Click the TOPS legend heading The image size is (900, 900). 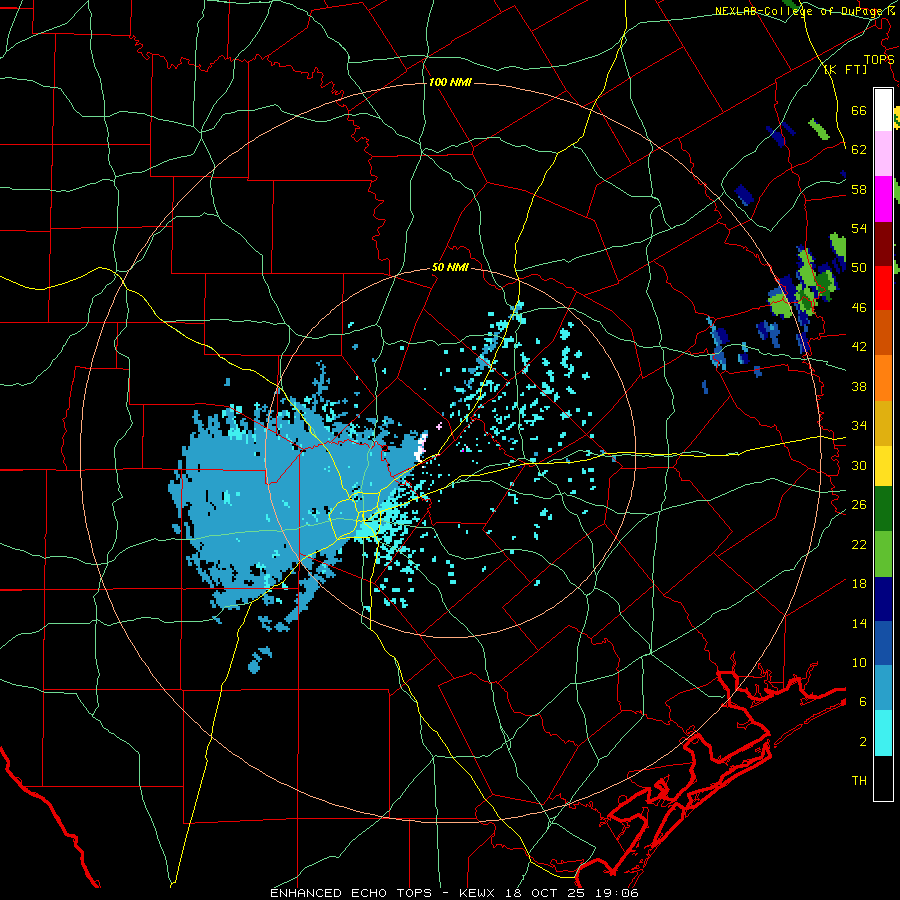879,59
